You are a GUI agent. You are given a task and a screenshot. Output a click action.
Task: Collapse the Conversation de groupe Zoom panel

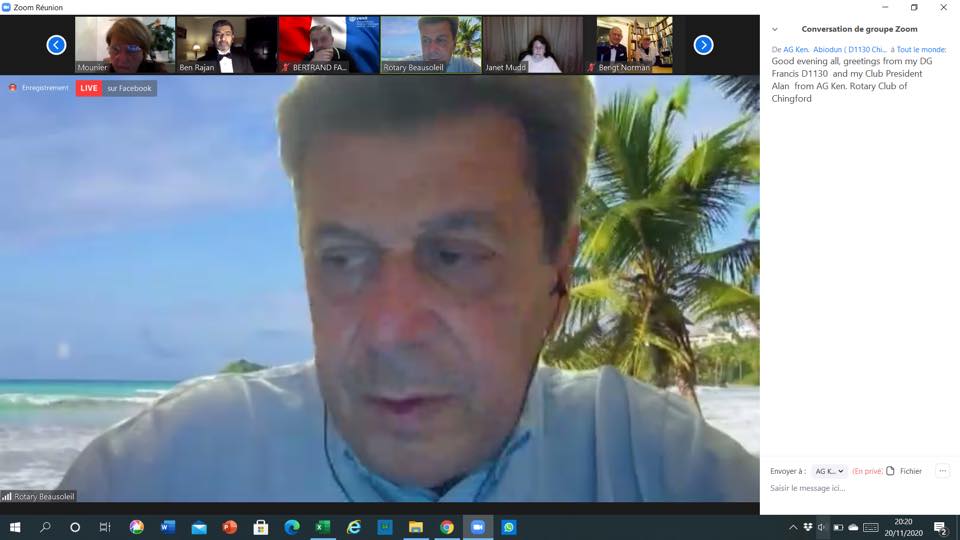pyautogui.click(x=775, y=29)
